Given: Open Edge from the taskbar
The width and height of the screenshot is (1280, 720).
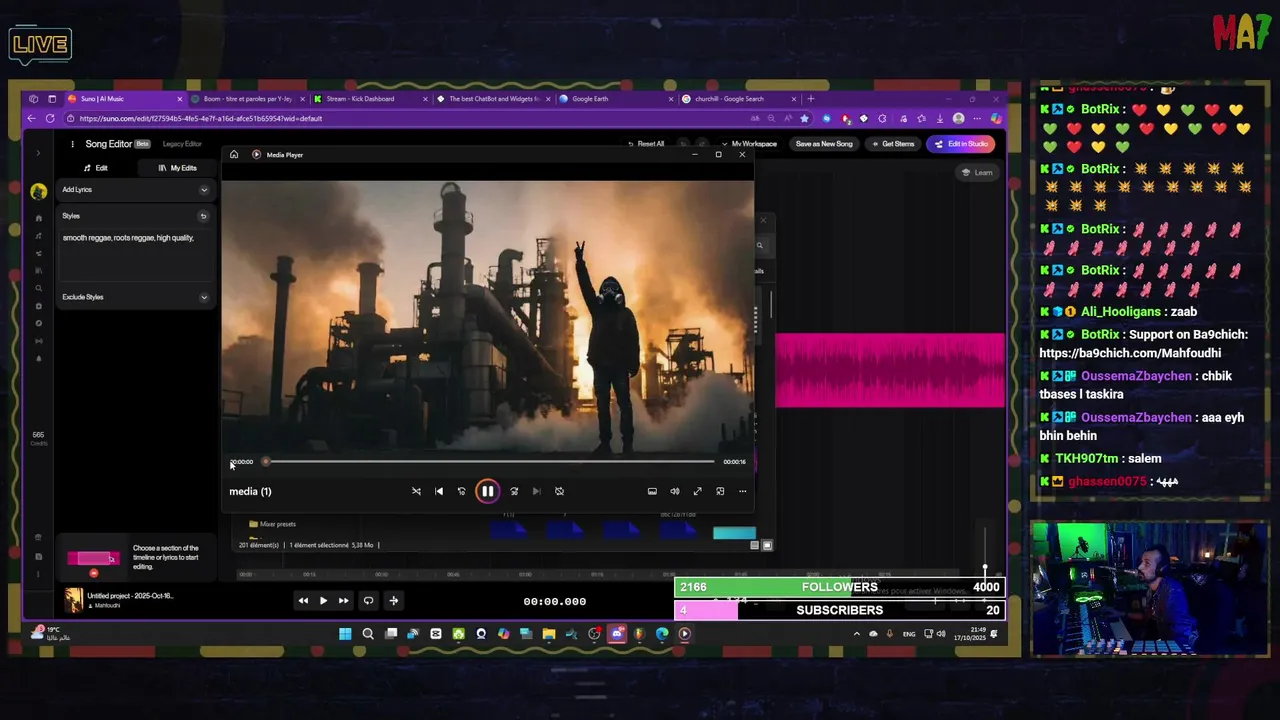Looking at the screenshot, I should coord(662,634).
